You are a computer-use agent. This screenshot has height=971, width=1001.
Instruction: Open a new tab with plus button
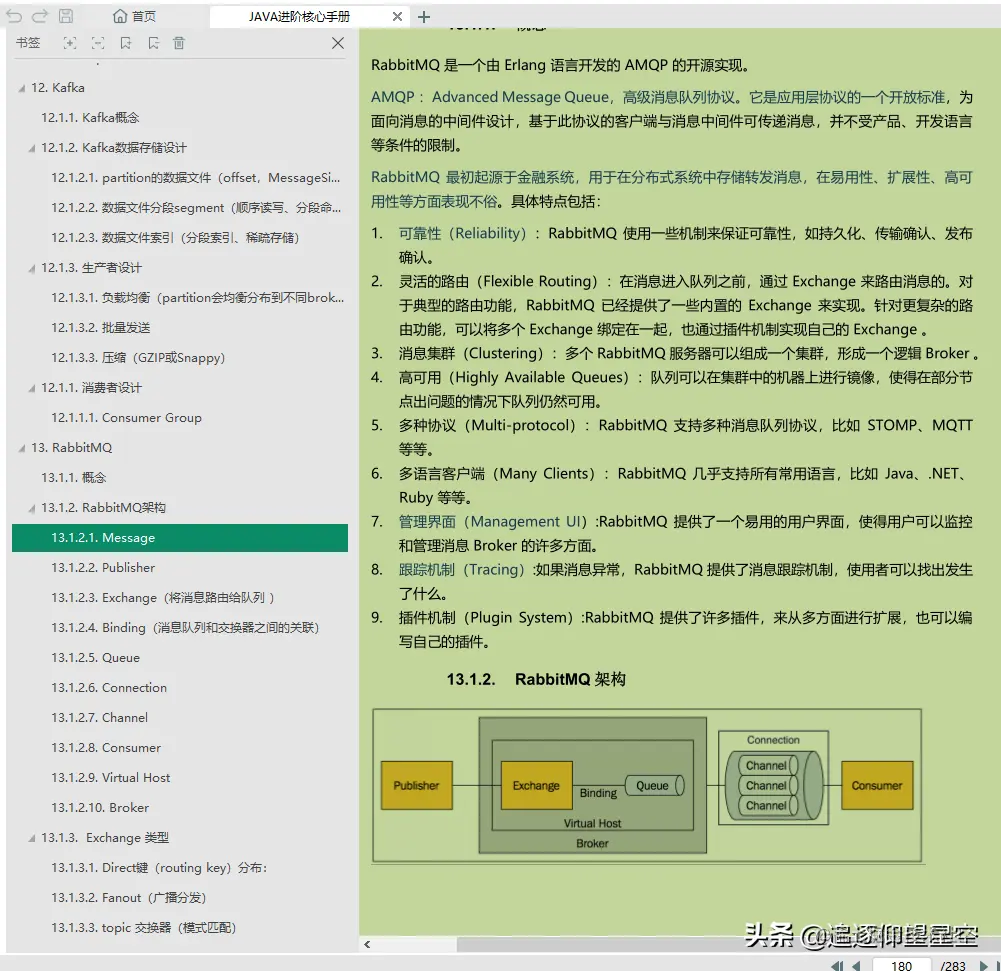pos(424,17)
